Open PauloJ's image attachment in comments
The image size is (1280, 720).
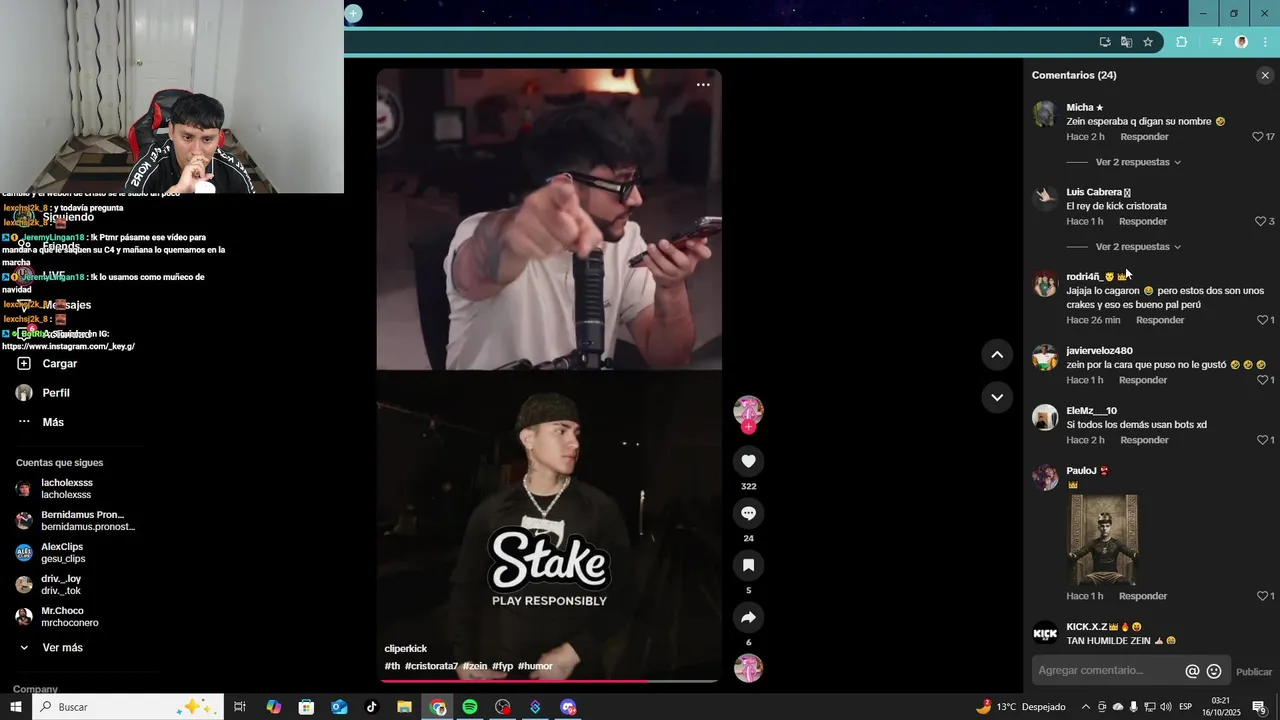coord(1103,540)
